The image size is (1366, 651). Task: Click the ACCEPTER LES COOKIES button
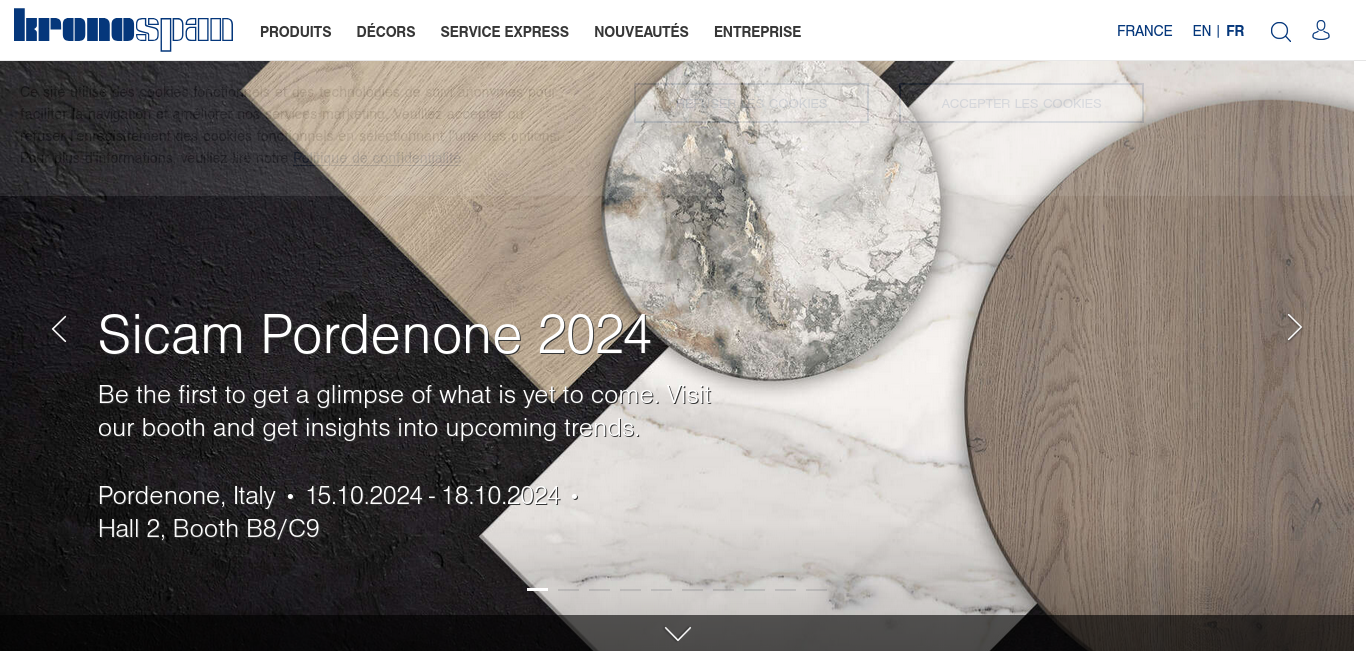[1021, 103]
